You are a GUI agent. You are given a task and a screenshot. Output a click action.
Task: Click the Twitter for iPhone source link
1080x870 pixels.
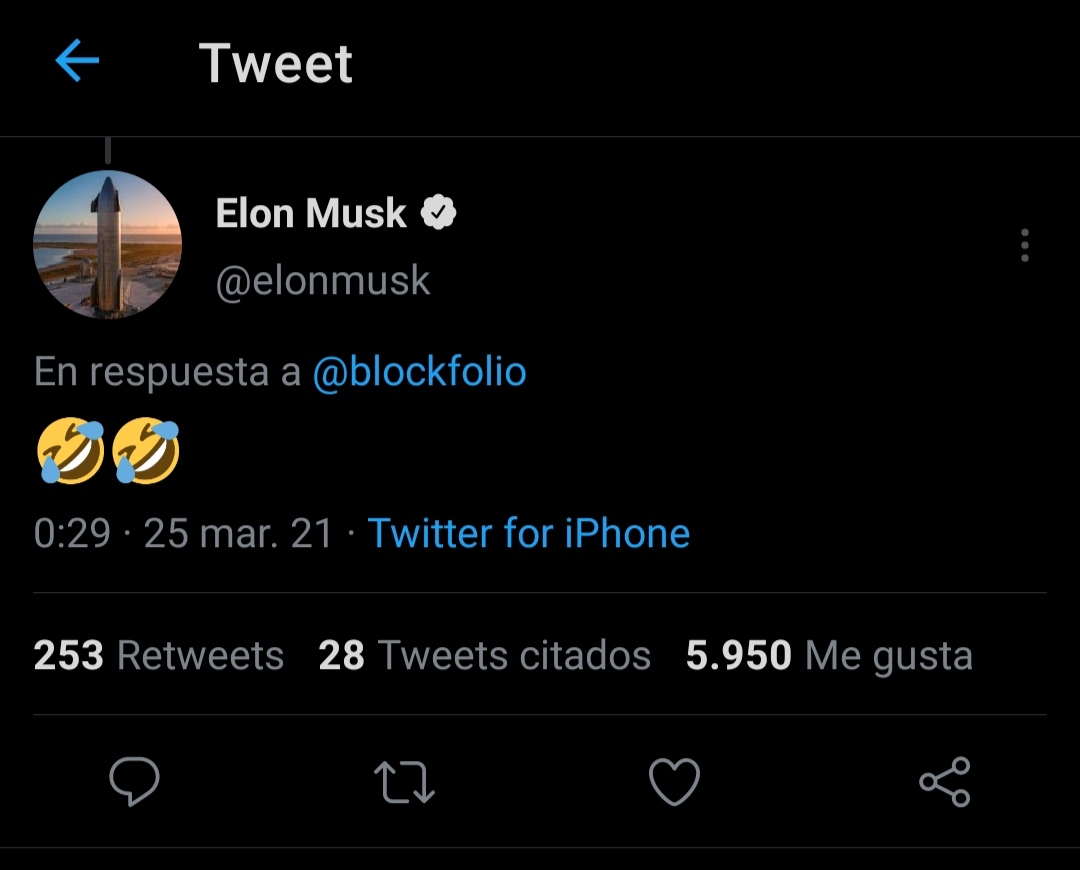pyautogui.click(x=529, y=533)
